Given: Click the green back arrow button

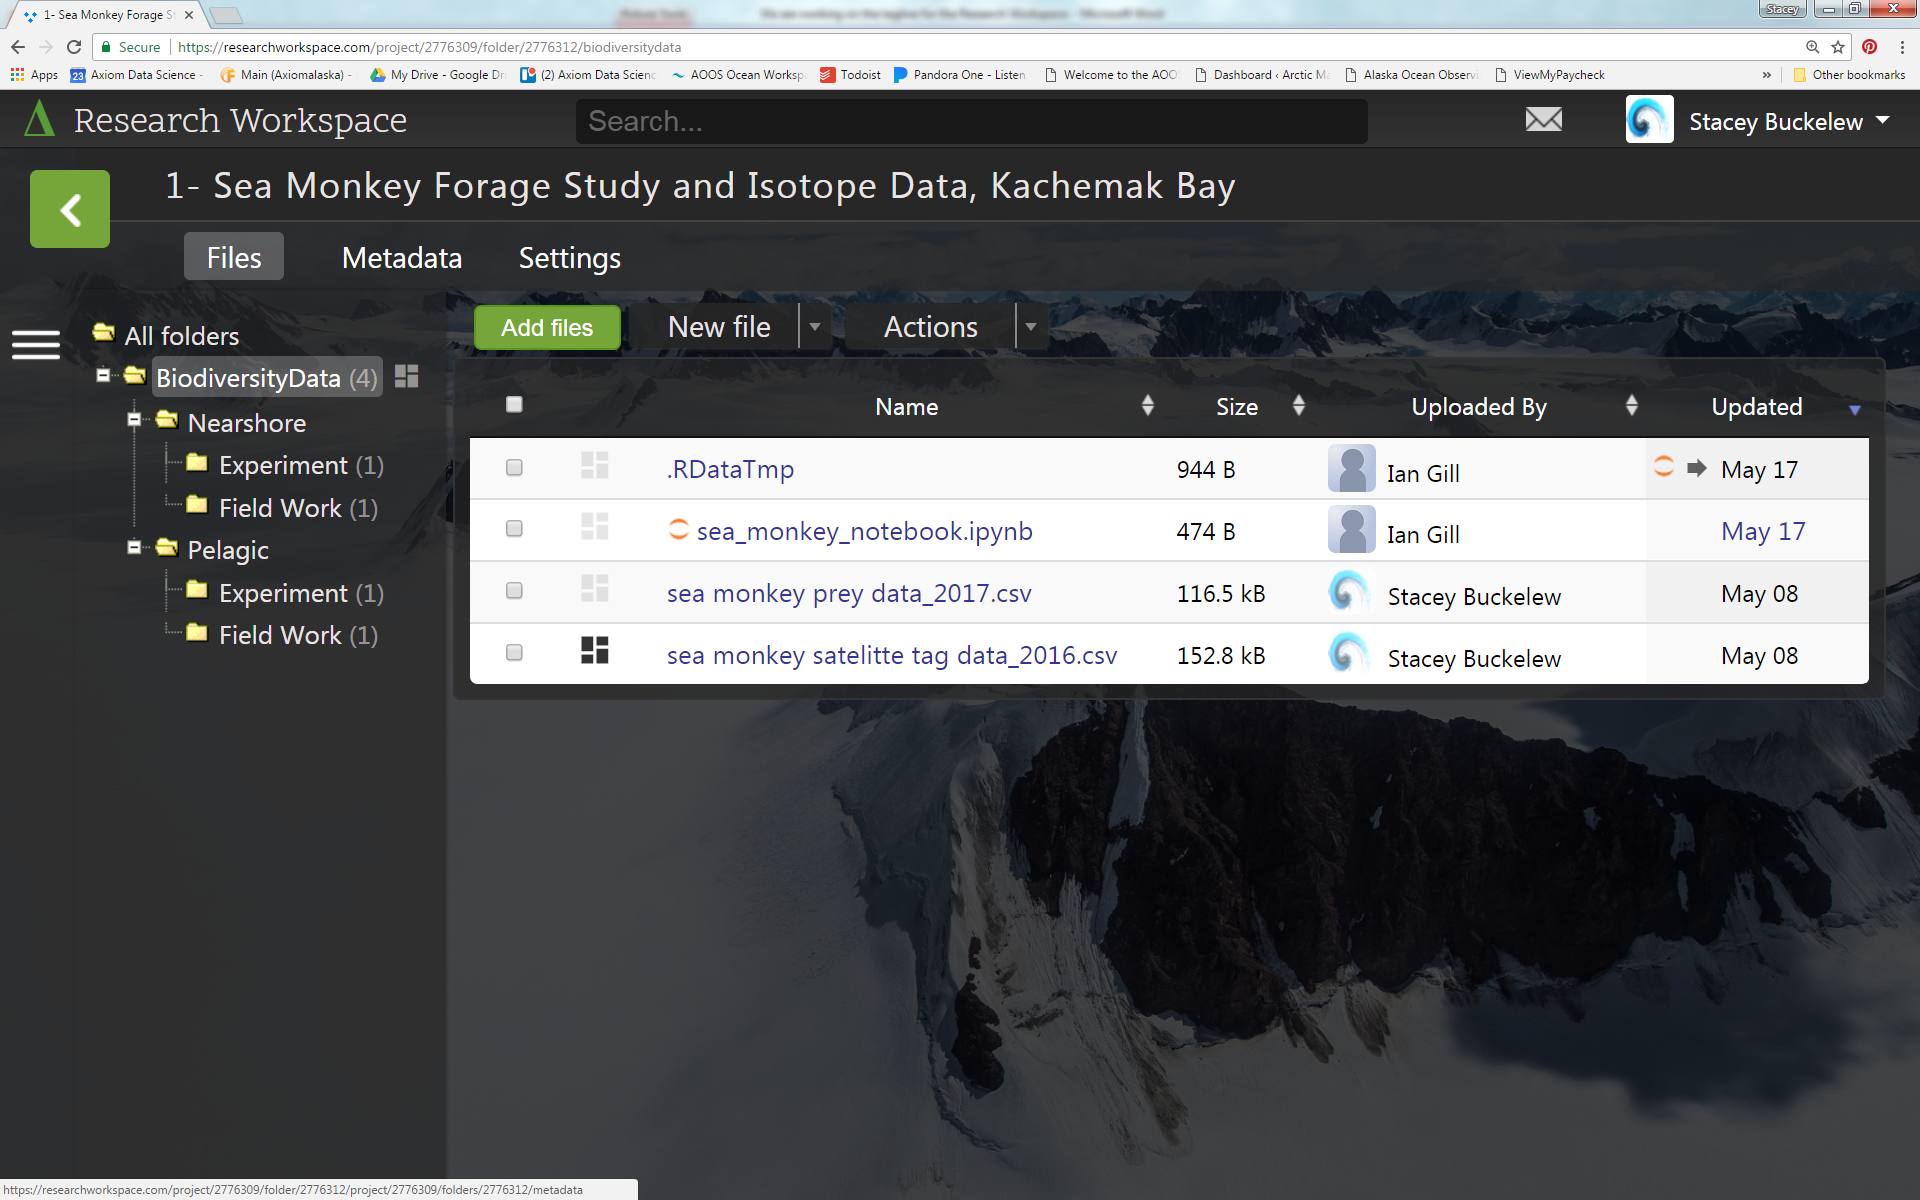Looking at the screenshot, I should pos(70,209).
